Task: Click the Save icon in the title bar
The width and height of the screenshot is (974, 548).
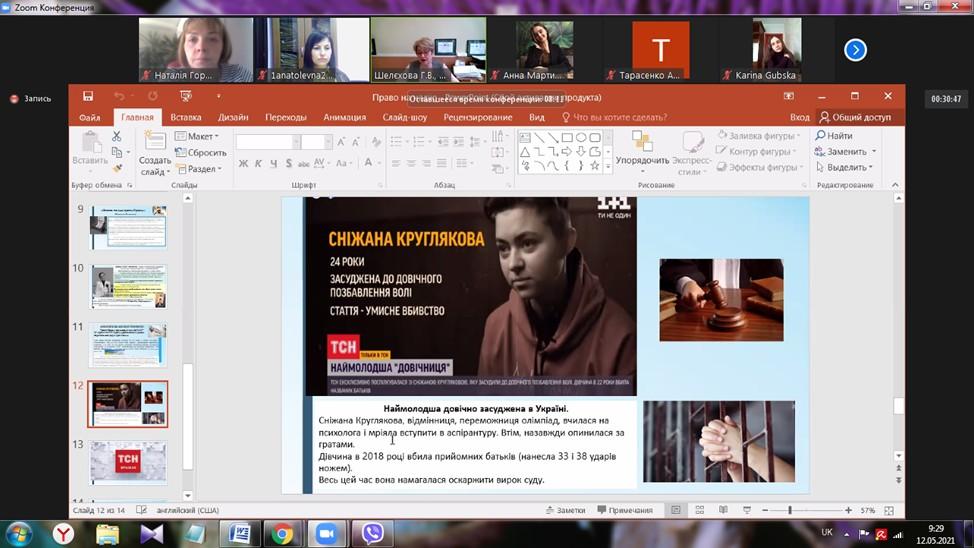Action: click(x=88, y=96)
